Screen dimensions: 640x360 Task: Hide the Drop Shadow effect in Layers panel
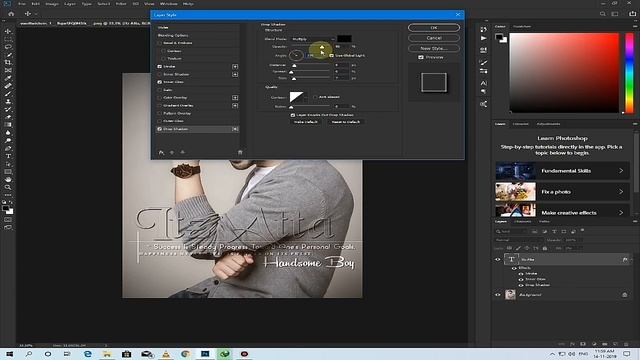pos(521,285)
